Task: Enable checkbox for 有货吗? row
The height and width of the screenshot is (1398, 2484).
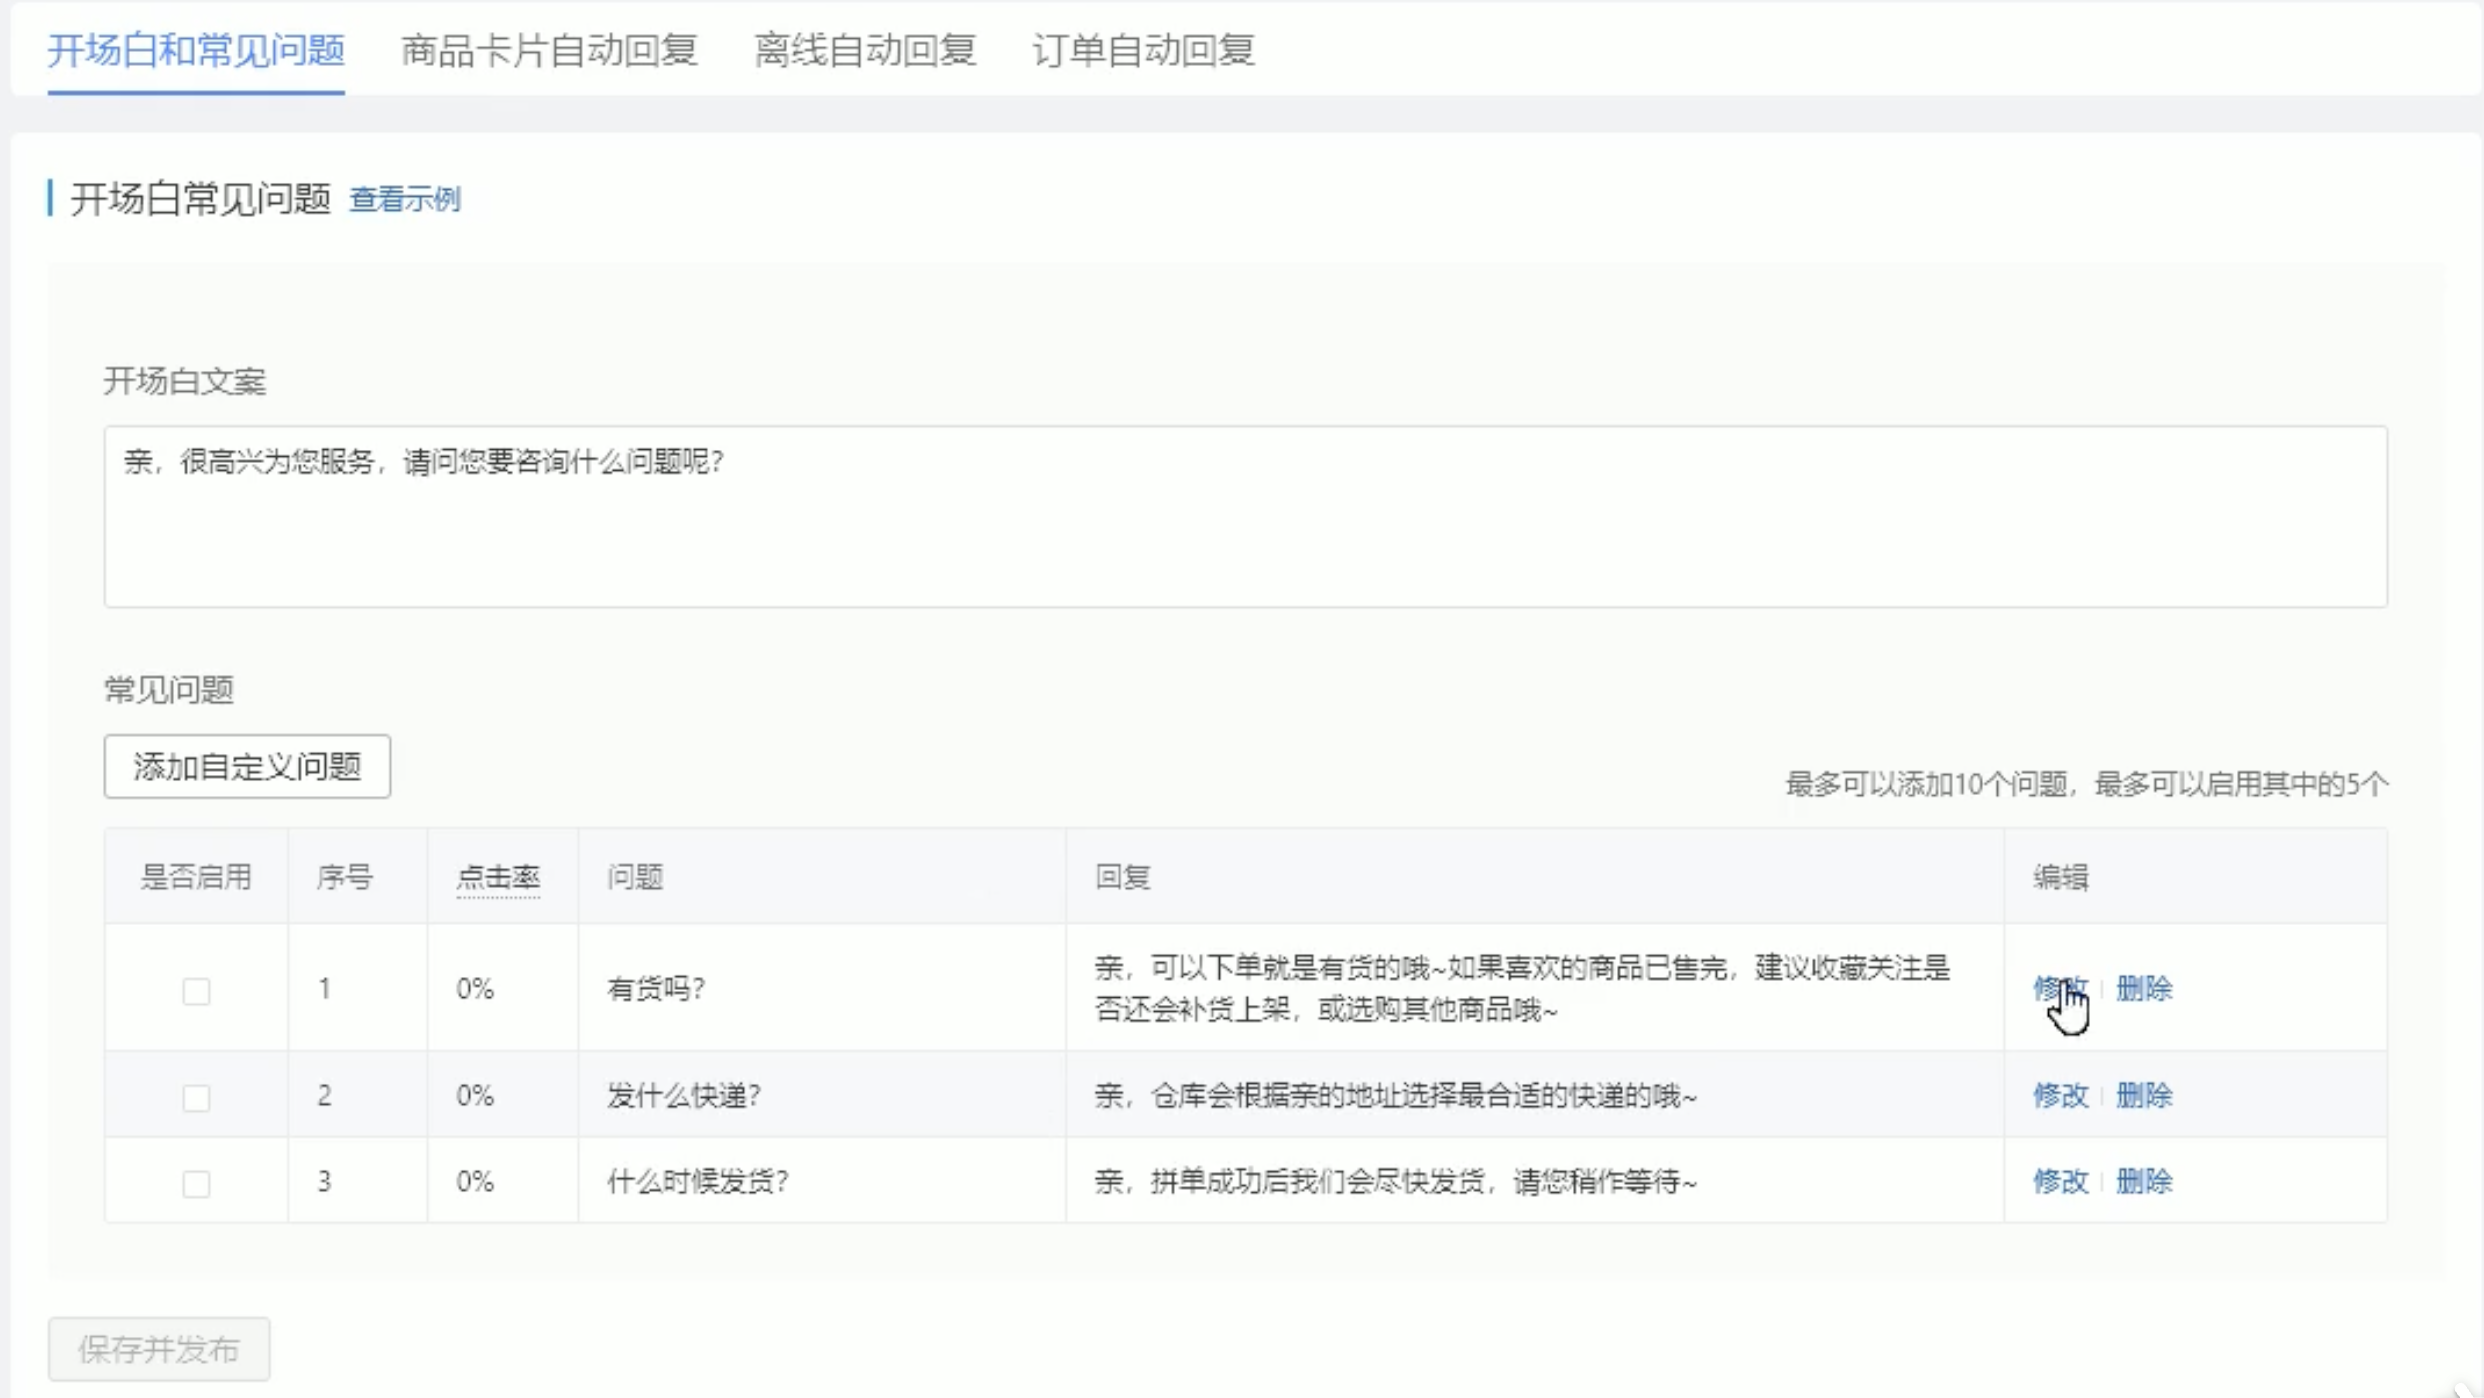Action: click(x=196, y=991)
